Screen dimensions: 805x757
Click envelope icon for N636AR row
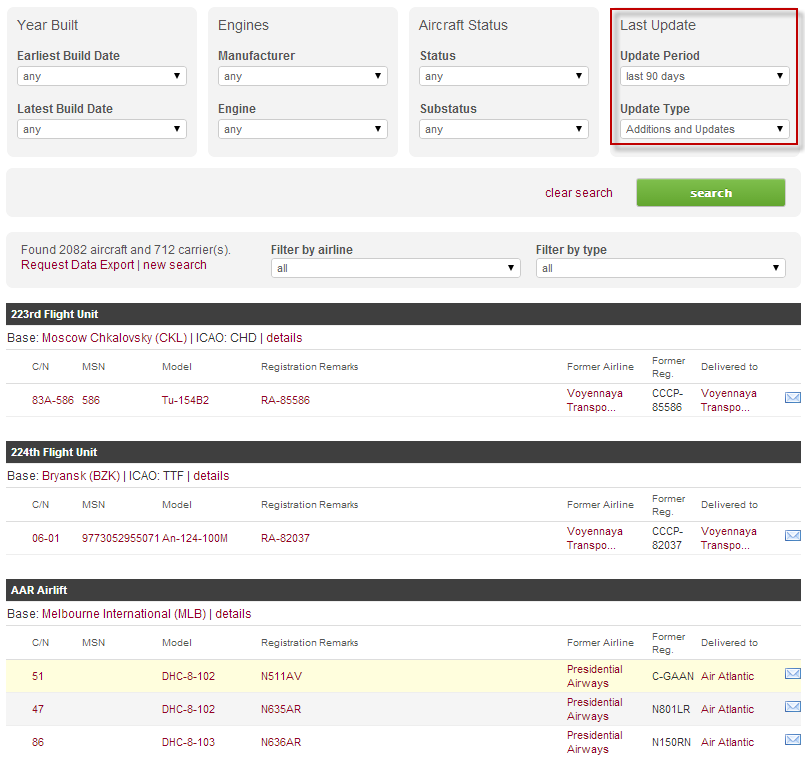pos(792,740)
